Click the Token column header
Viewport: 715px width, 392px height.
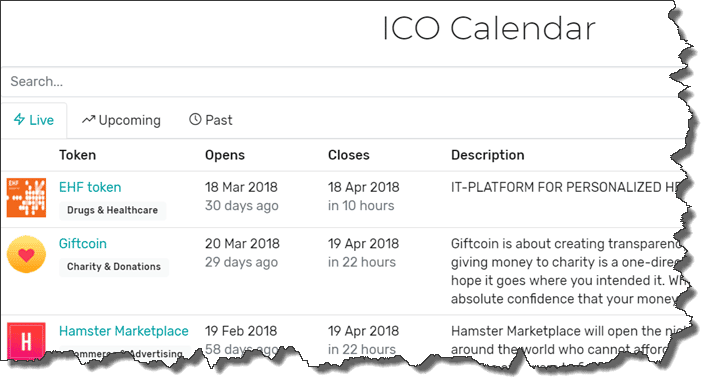click(x=78, y=155)
